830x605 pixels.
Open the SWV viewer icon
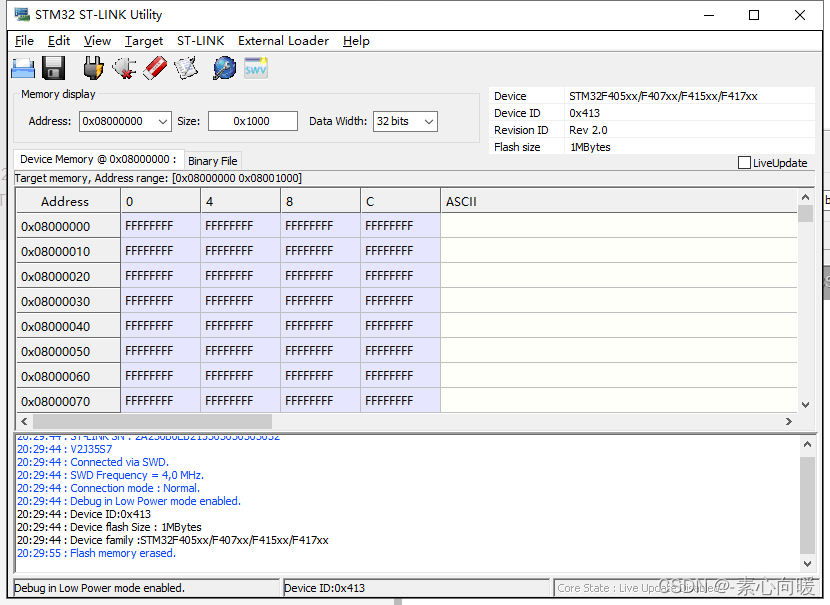click(x=256, y=68)
